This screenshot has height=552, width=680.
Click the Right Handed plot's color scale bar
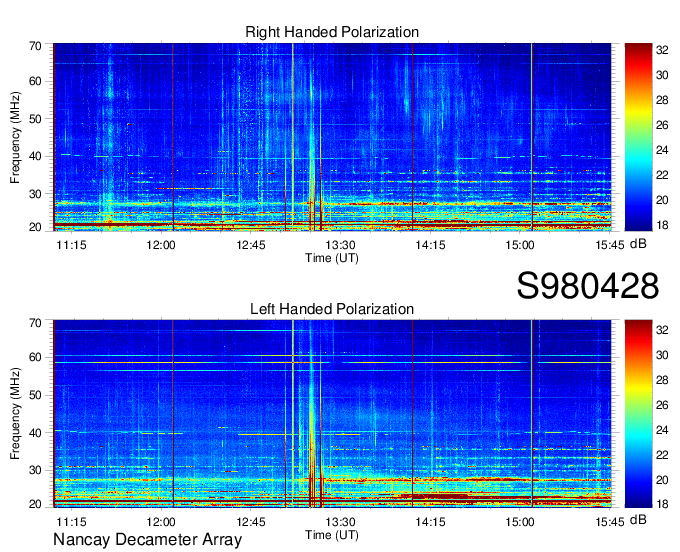tap(638, 137)
